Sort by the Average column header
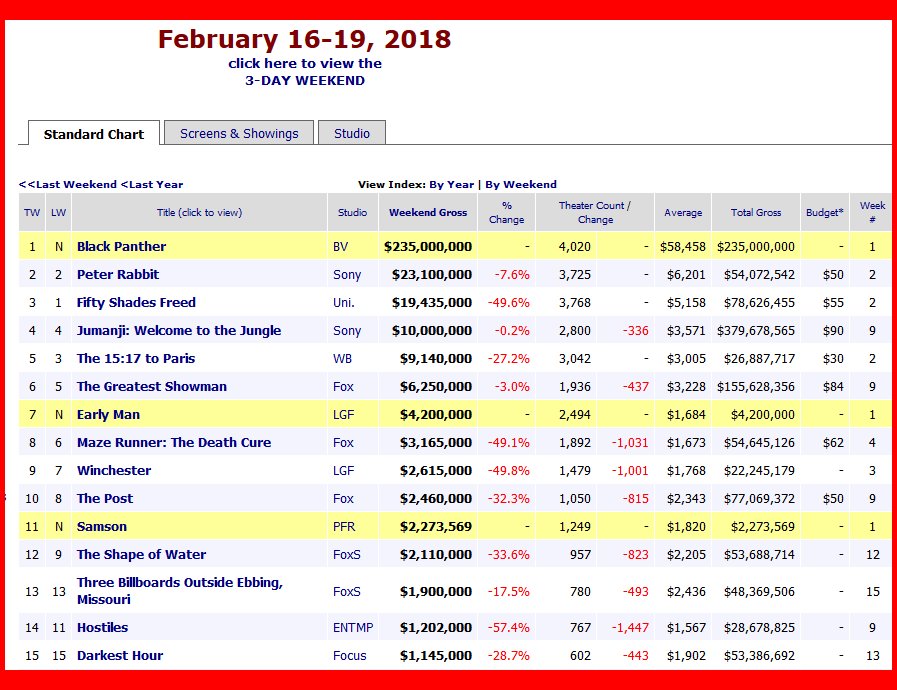This screenshot has height=690, width=897. coord(683,212)
